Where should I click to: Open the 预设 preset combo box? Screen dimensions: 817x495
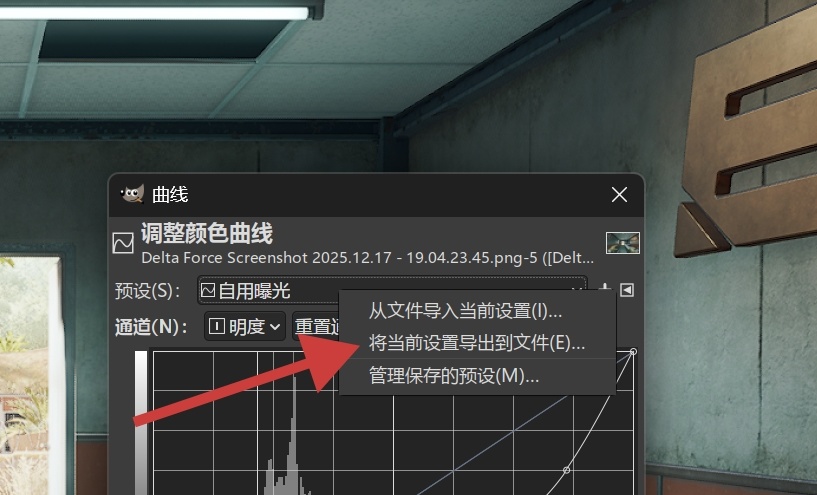click(392, 290)
